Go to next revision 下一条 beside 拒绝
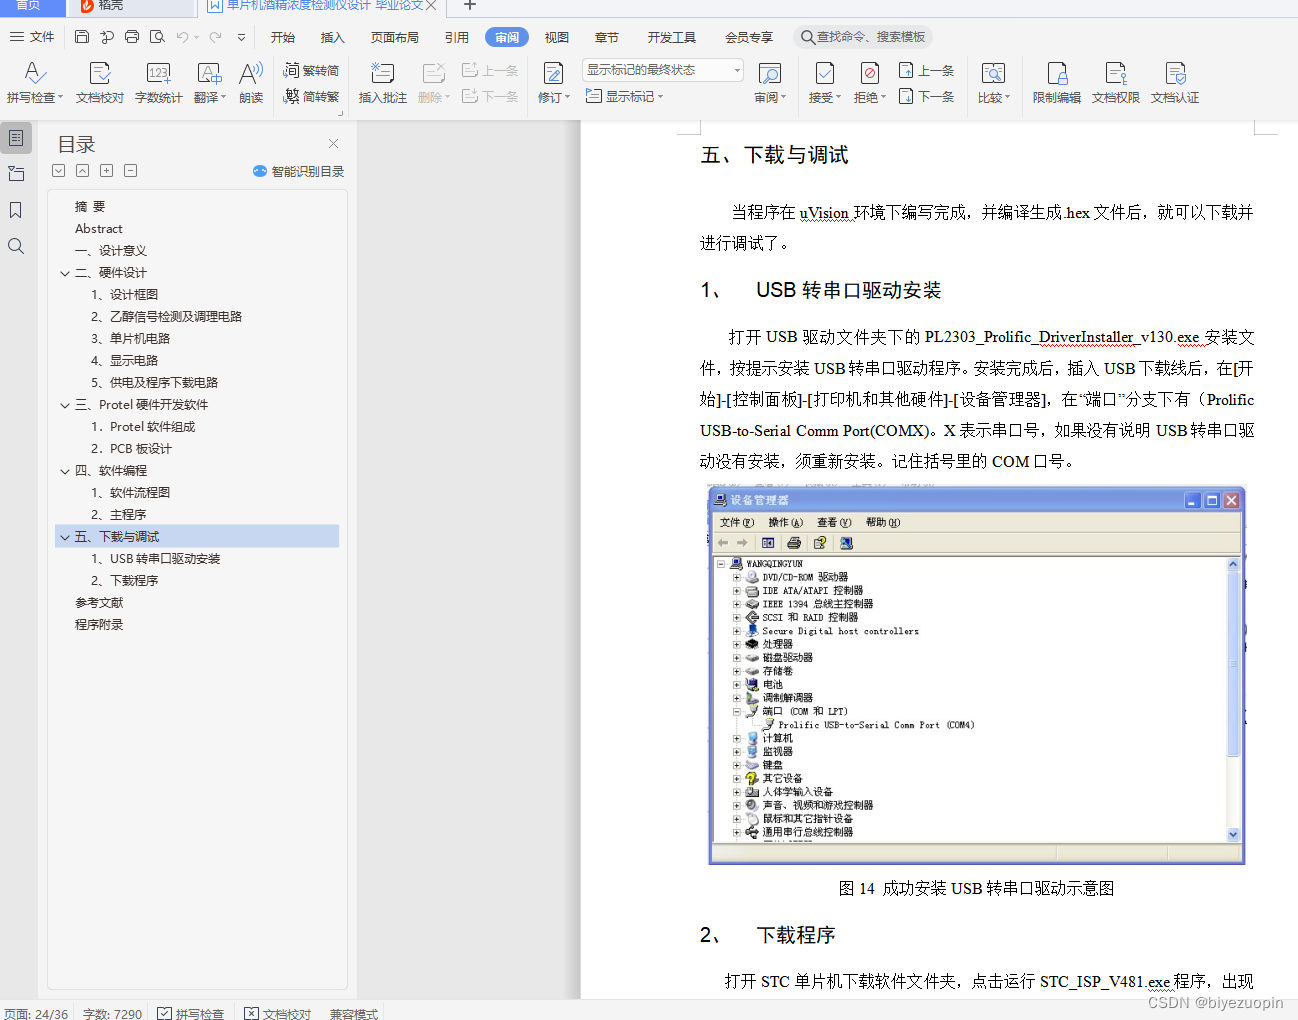Image resolution: width=1298 pixels, height=1020 pixels. [926, 96]
